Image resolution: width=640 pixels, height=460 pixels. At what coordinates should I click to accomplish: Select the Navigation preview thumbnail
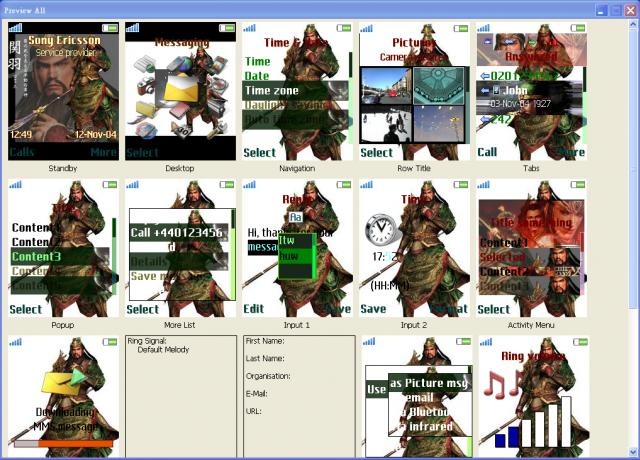coord(297,91)
